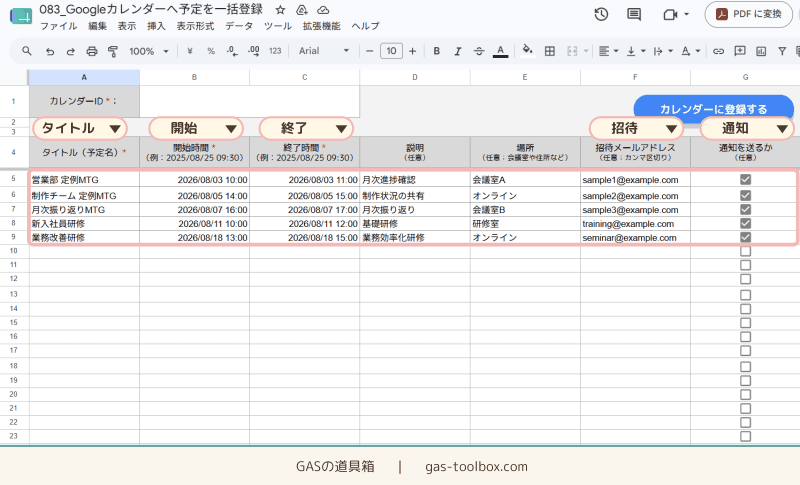Check the notification box in row 10
This screenshot has width=800, height=485.
(745, 251)
